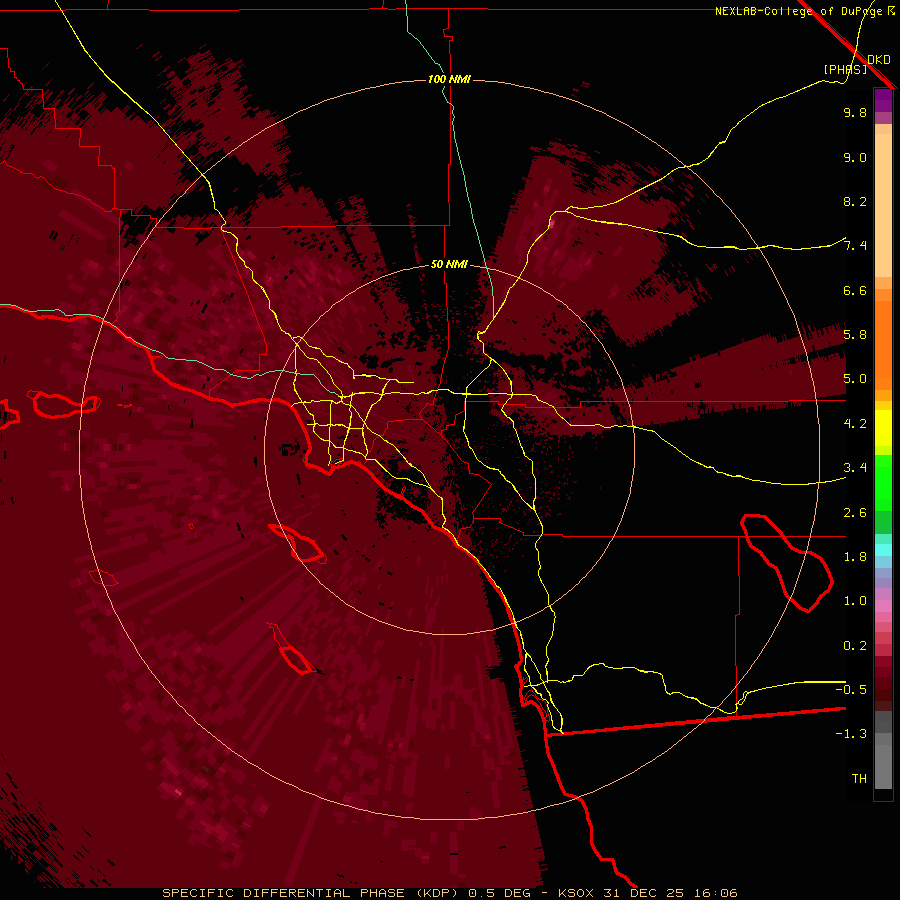The width and height of the screenshot is (900, 900).
Task: Click the 9.0 scale value
Action: [855, 157]
